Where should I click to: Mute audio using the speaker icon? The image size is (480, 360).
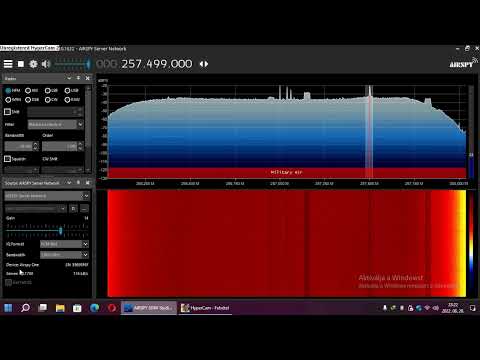[x=46, y=64]
